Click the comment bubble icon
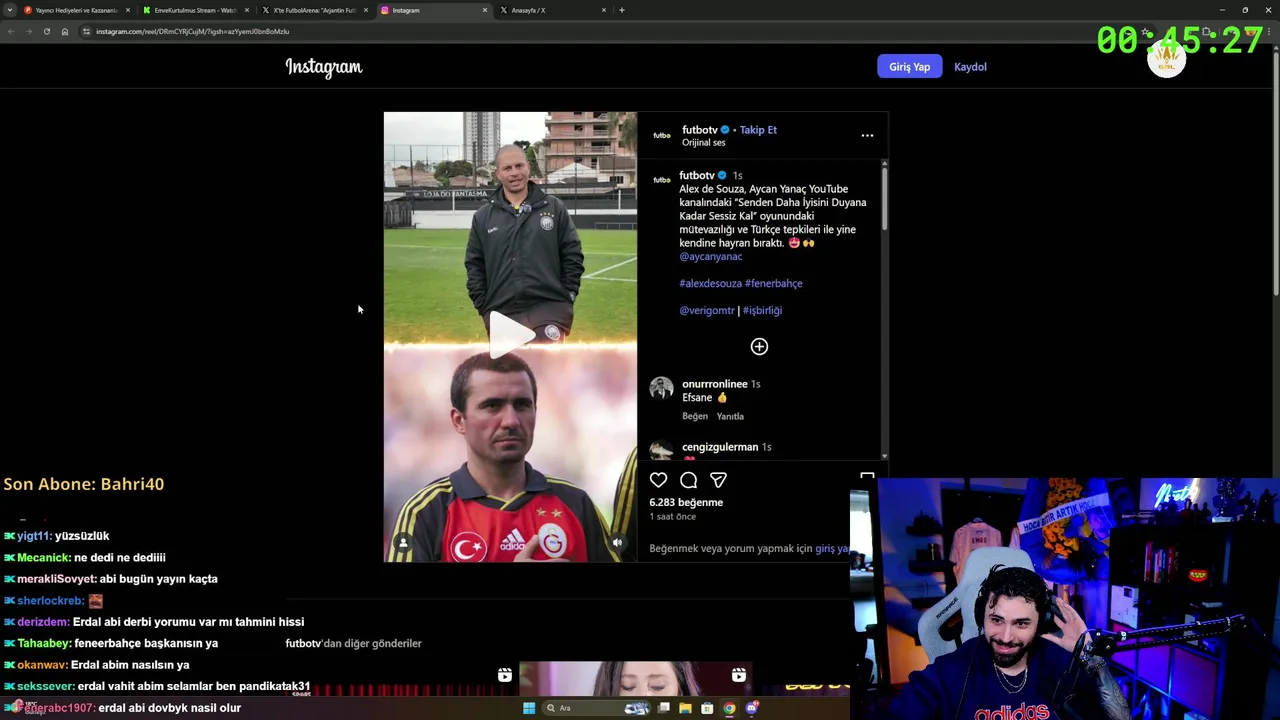The width and height of the screenshot is (1280, 720). click(x=688, y=480)
